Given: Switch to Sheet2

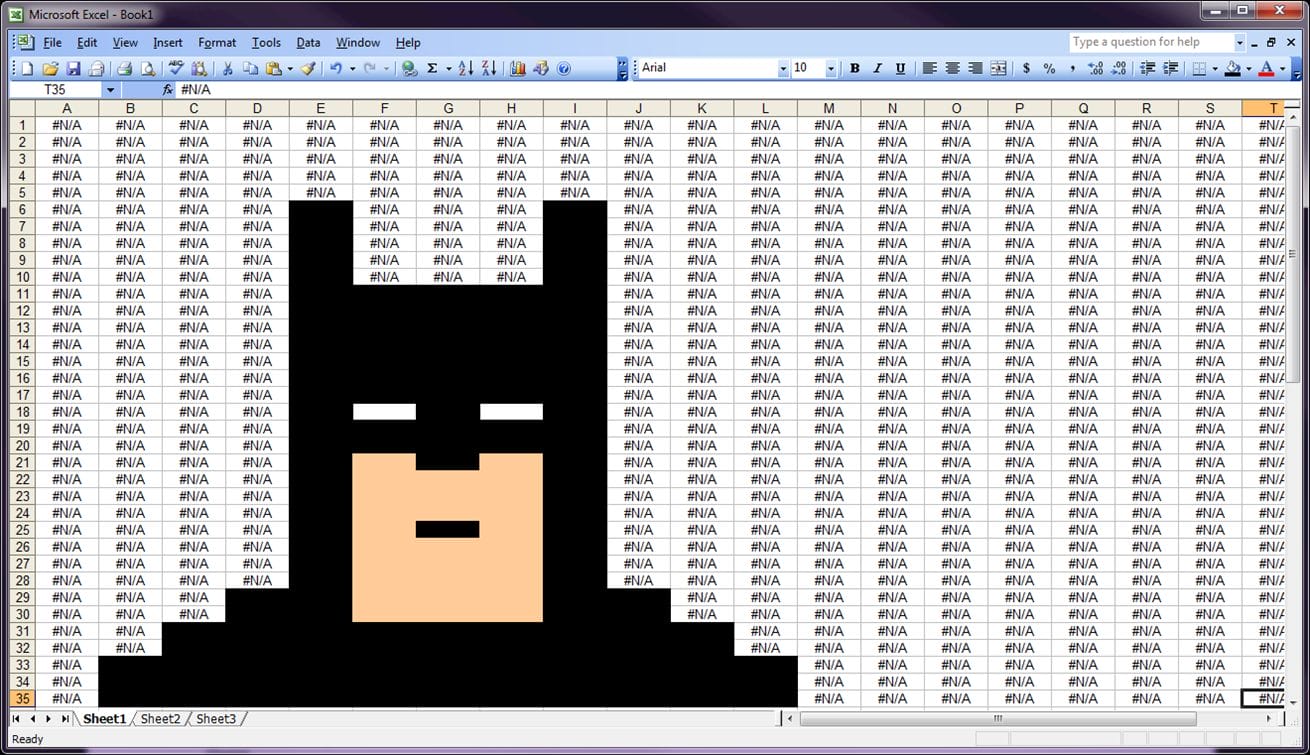Looking at the screenshot, I should [160, 718].
